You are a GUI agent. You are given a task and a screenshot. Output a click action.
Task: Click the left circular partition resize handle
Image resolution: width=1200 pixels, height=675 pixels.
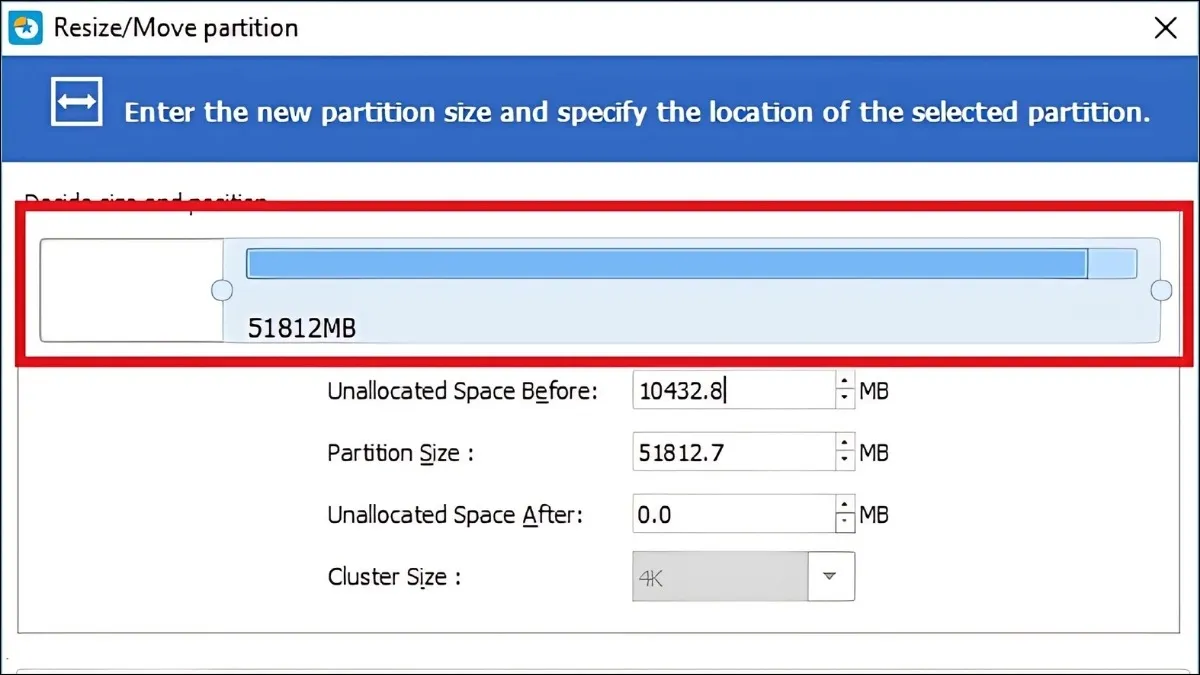[223, 290]
